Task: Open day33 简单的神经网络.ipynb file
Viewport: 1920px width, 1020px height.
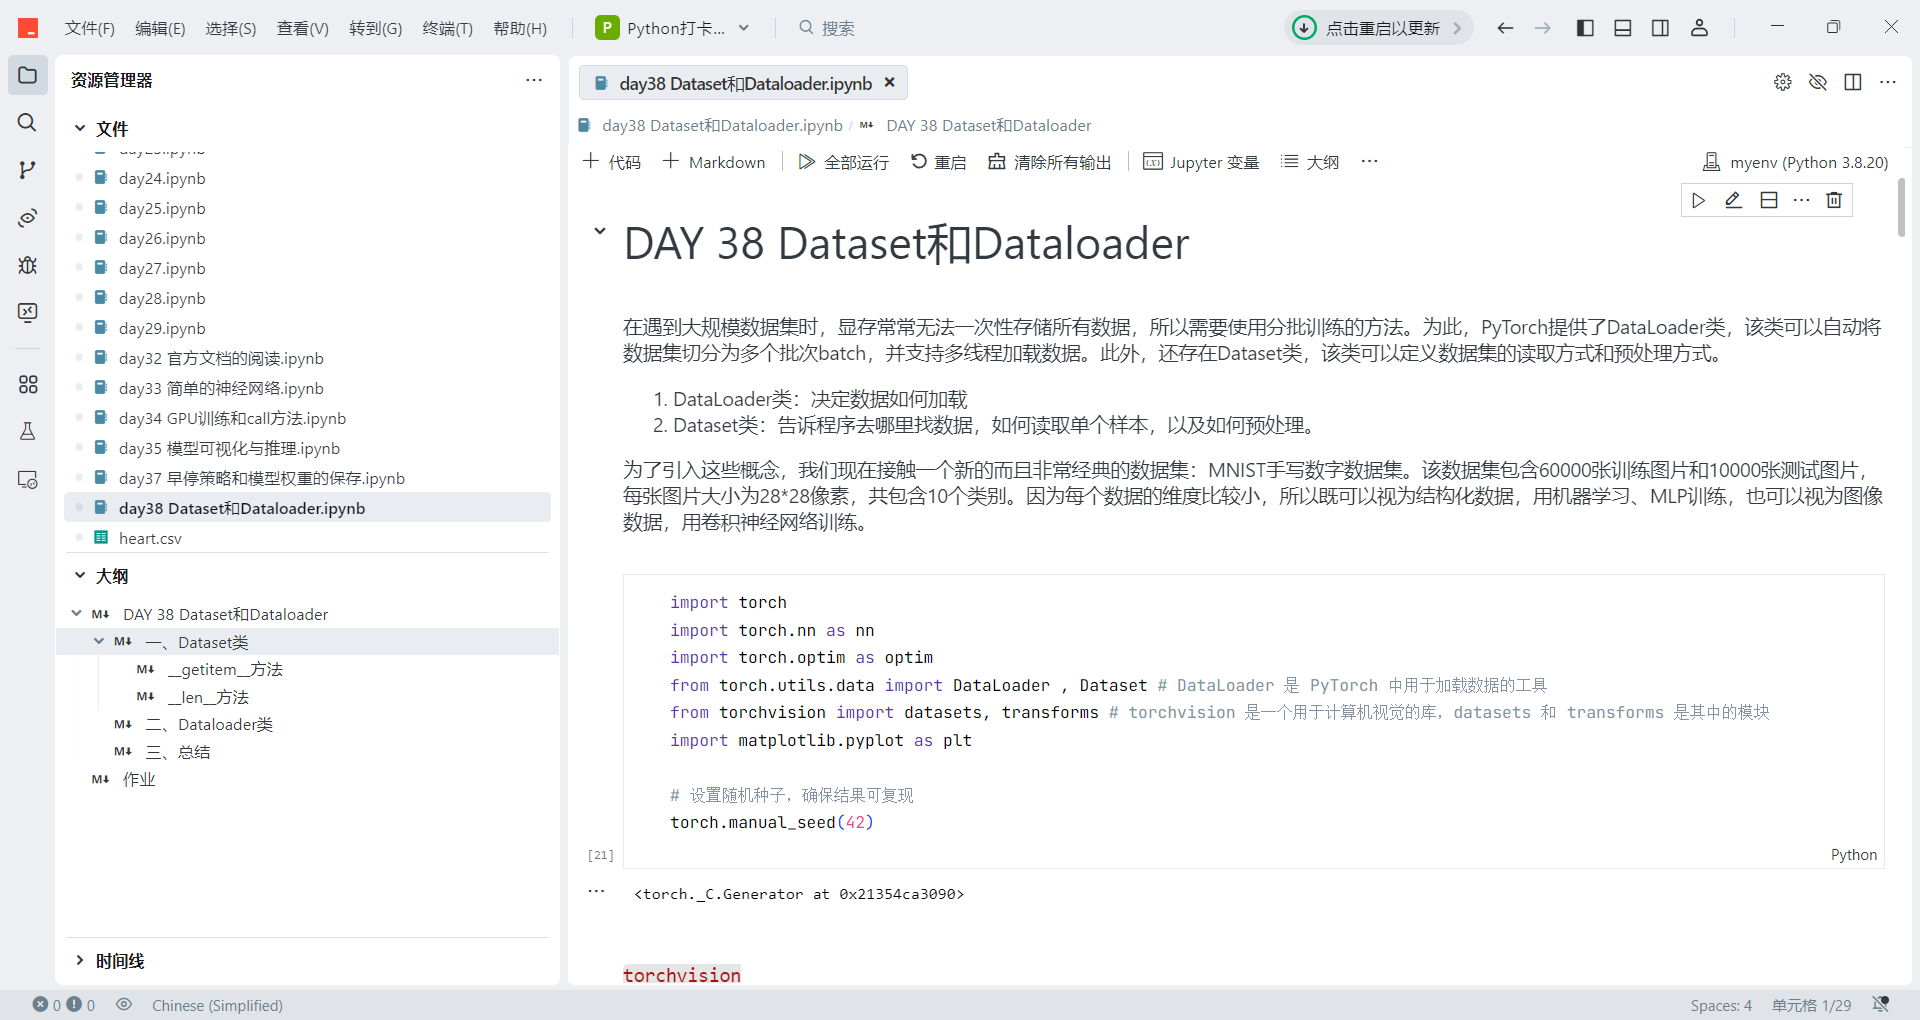Action: click(x=221, y=388)
